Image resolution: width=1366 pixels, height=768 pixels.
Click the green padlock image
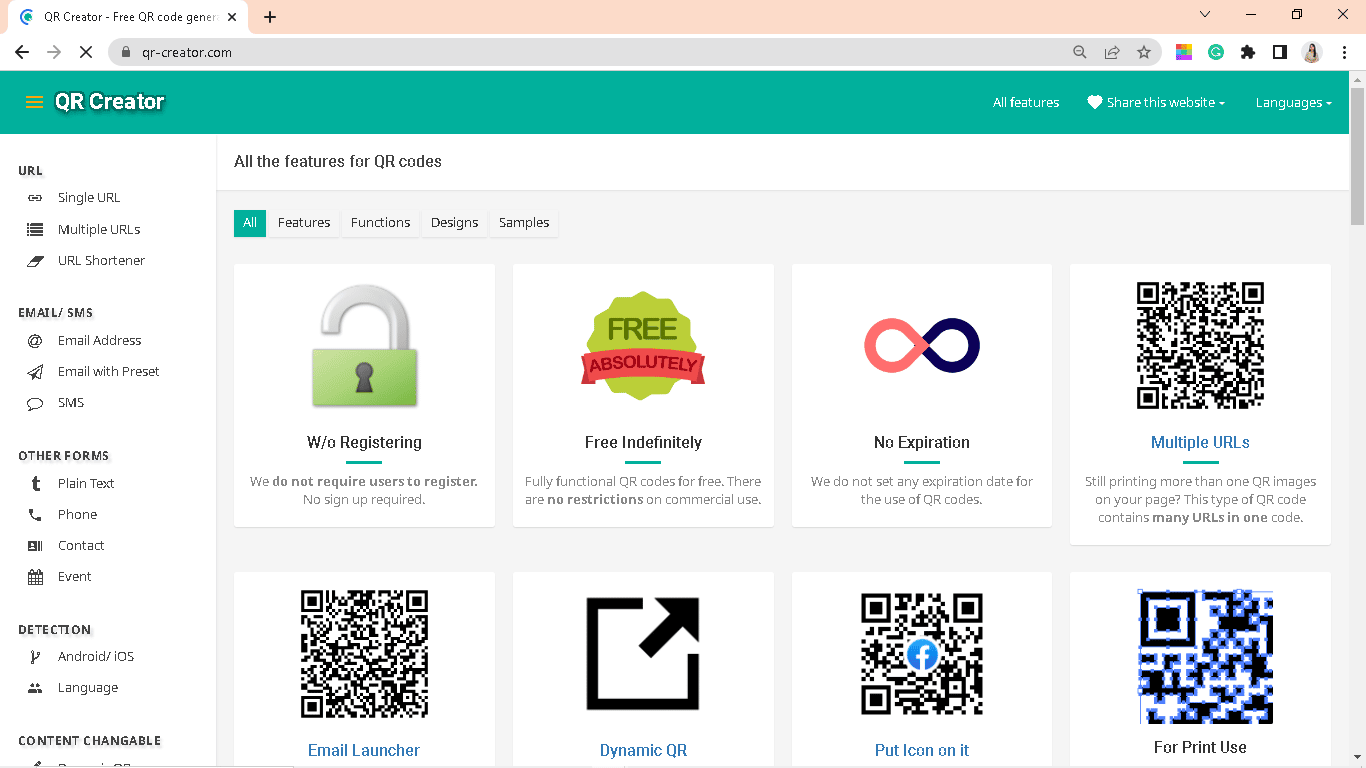(x=364, y=346)
